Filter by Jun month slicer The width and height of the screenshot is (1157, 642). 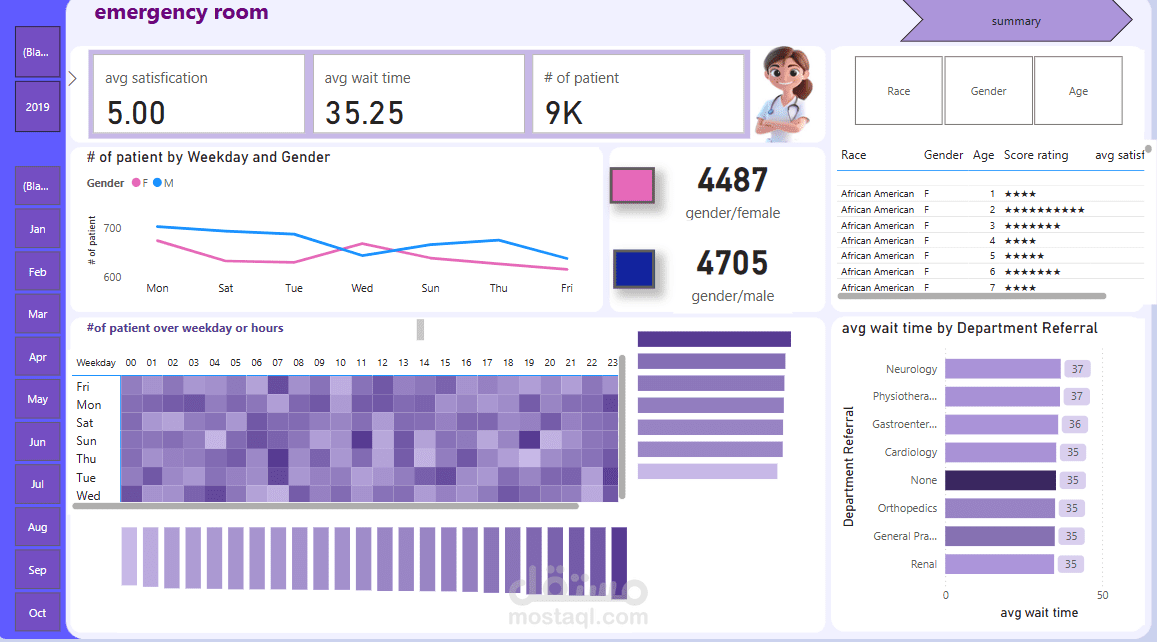(x=38, y=442)
